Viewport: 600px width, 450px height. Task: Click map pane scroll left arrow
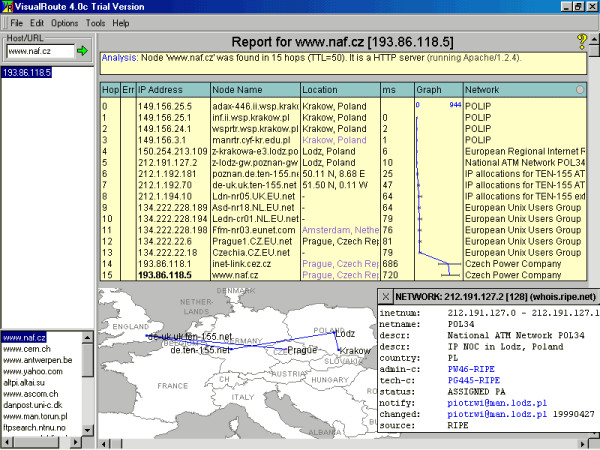pyautogui.click(x=104, y=444)
